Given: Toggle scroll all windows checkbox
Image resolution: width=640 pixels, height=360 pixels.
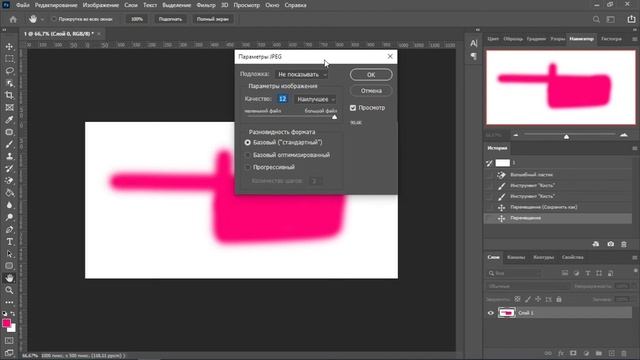Looking at the screenshot, I should tap(54, 19).
